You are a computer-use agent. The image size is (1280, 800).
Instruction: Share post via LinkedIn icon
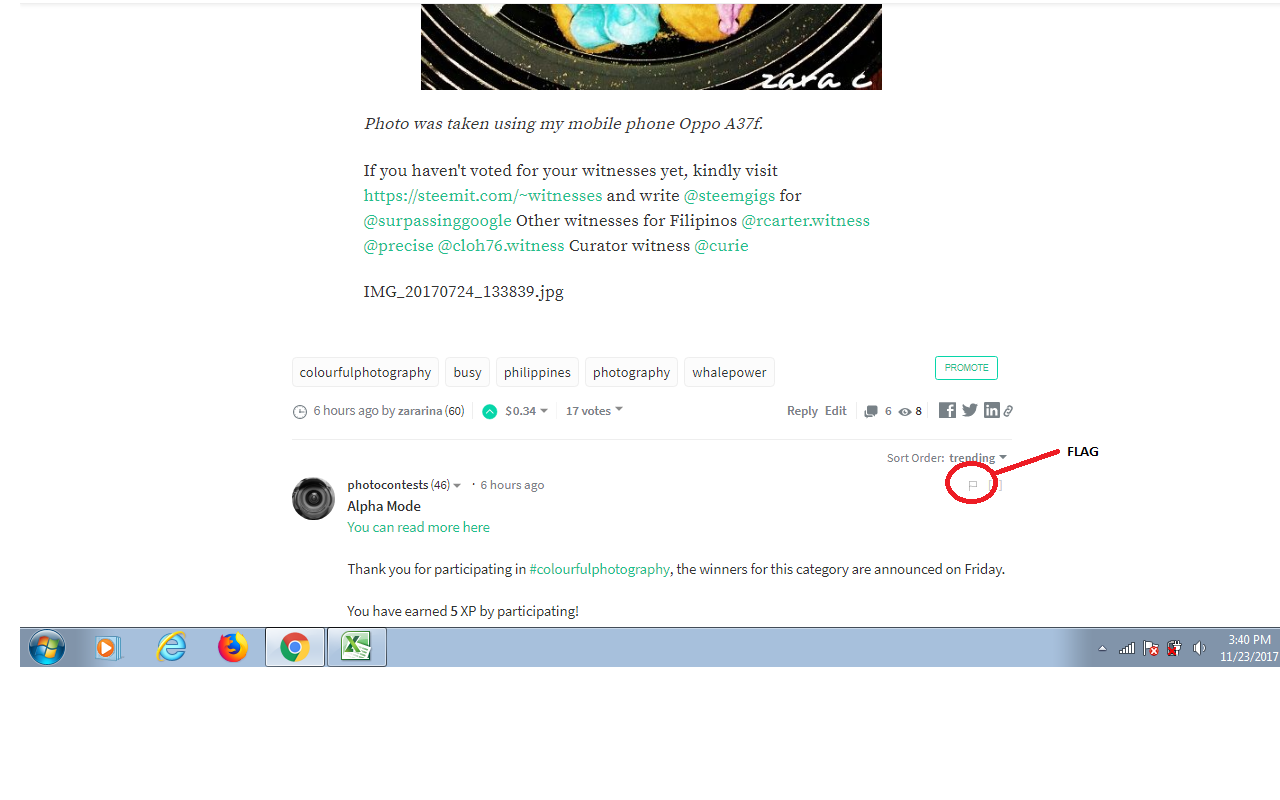(991, 410)
